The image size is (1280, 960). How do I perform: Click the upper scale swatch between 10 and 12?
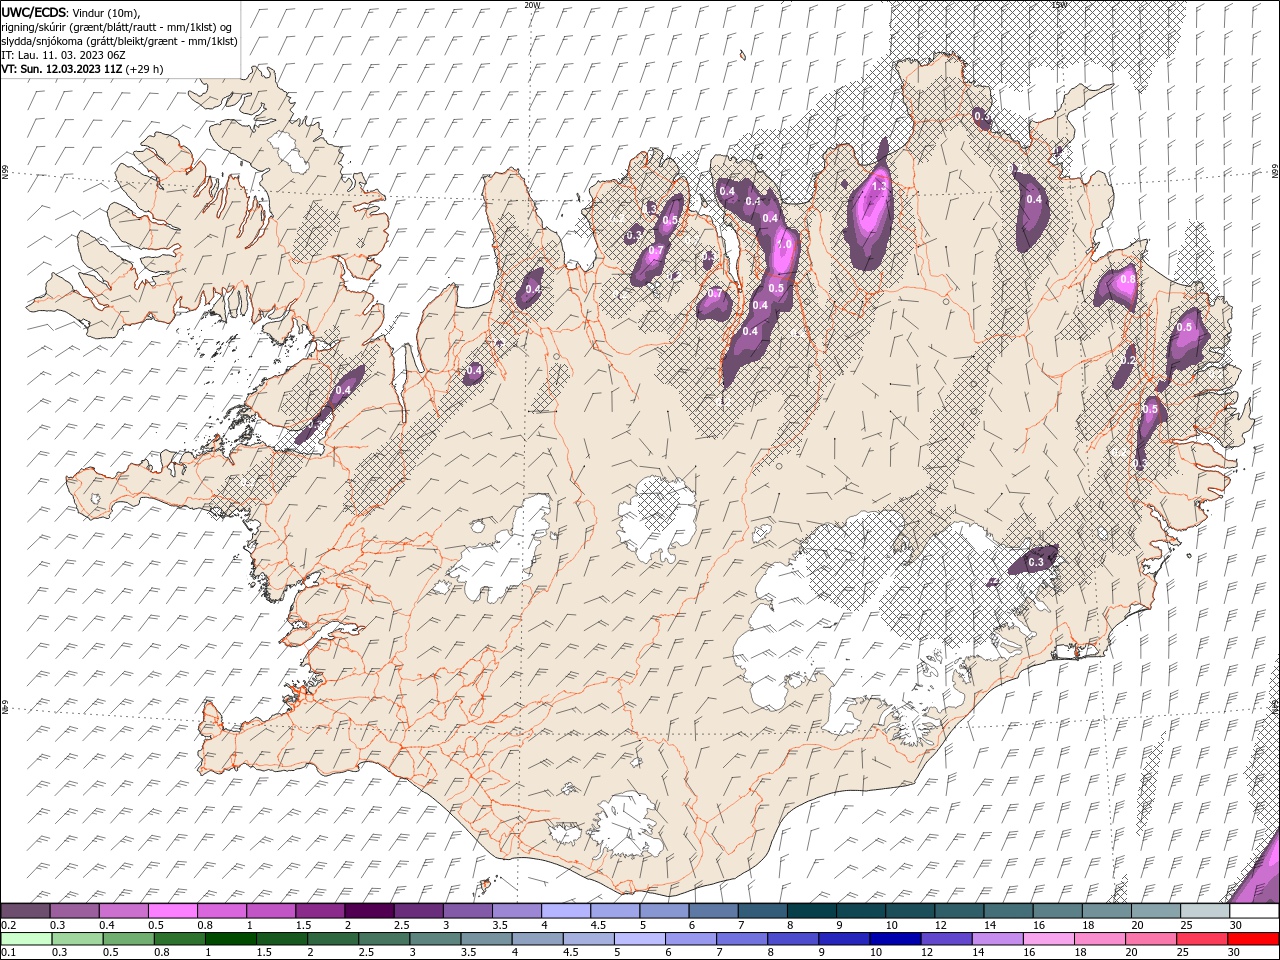(909, 911)
